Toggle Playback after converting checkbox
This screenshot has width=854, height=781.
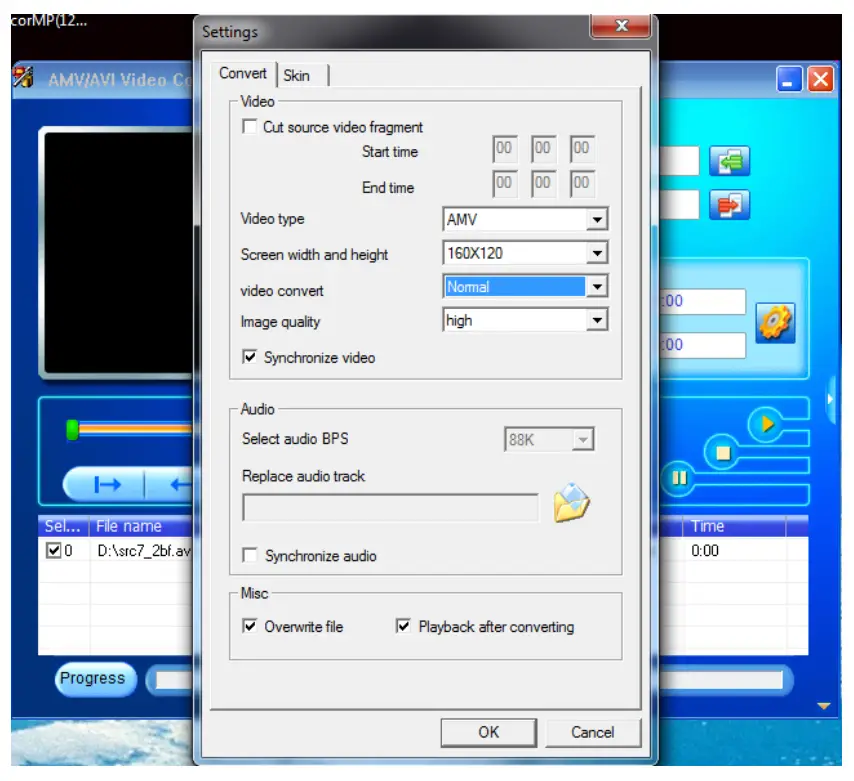403,626
